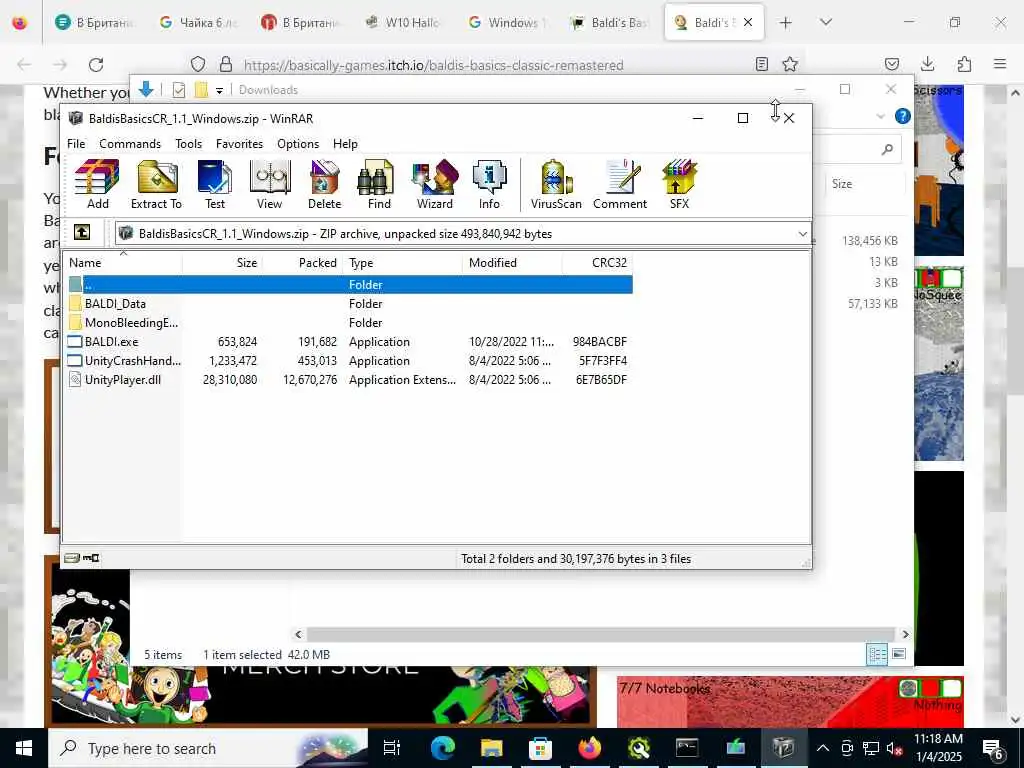Sort by the Packed column header
Screen dimensions: 1024x768
pos(302,263)
